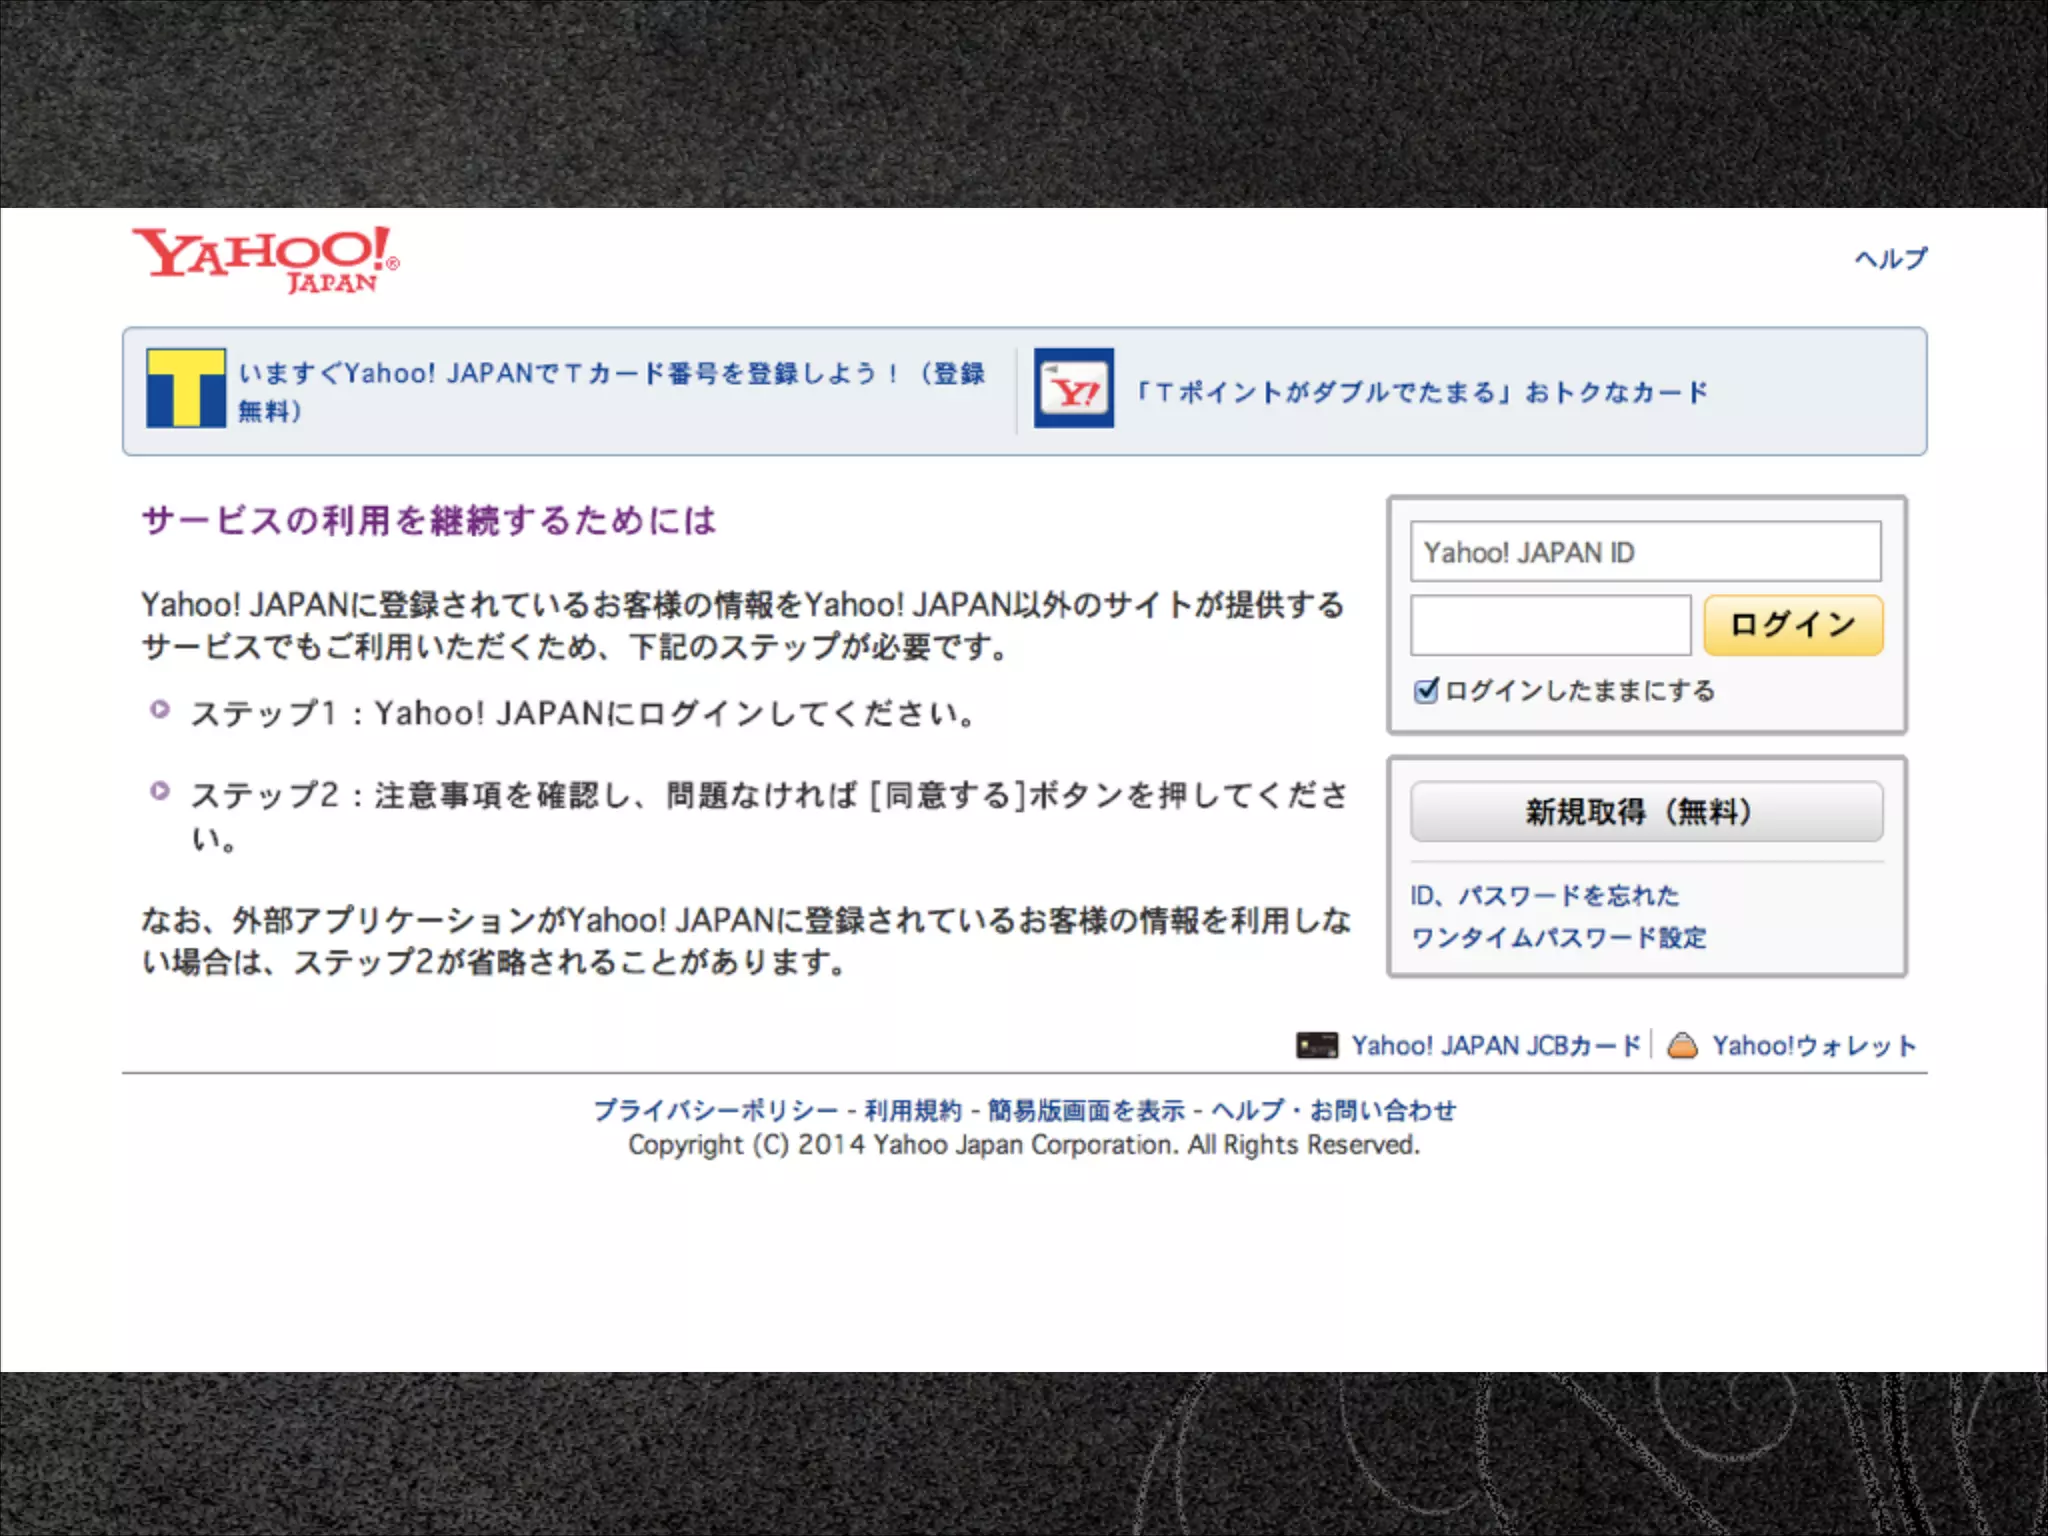The width and height of the screenshot is (2048, 1536).
Task: Open the 簡易版画面を表示 footer link
Action: pyautogui.click(x=1086, y=1110)
